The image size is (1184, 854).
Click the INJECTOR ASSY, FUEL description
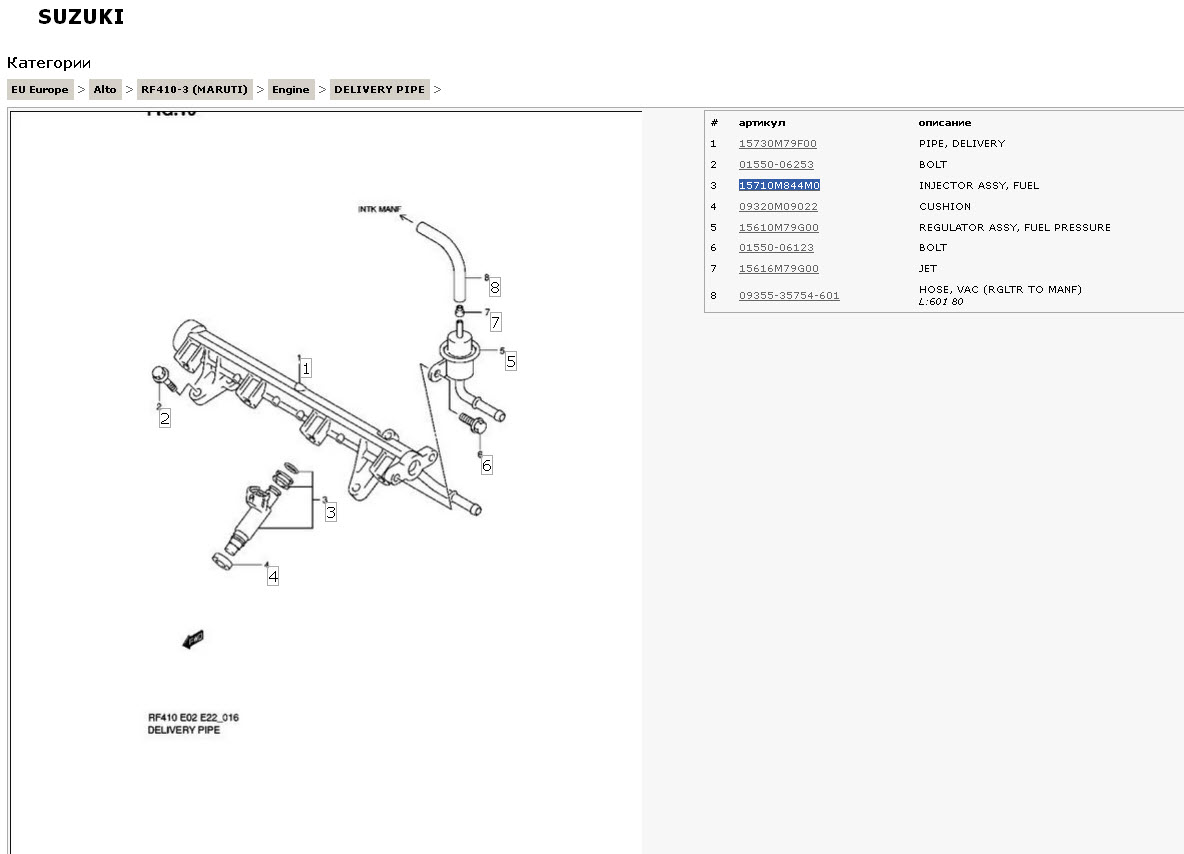tap(979, 185)
